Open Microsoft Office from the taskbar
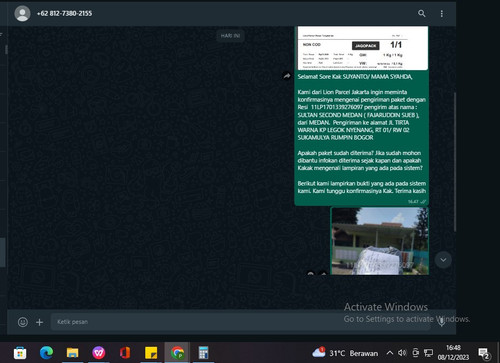This screenshot has width=500, height=363. pyautogui.click(x=125, y=353)
